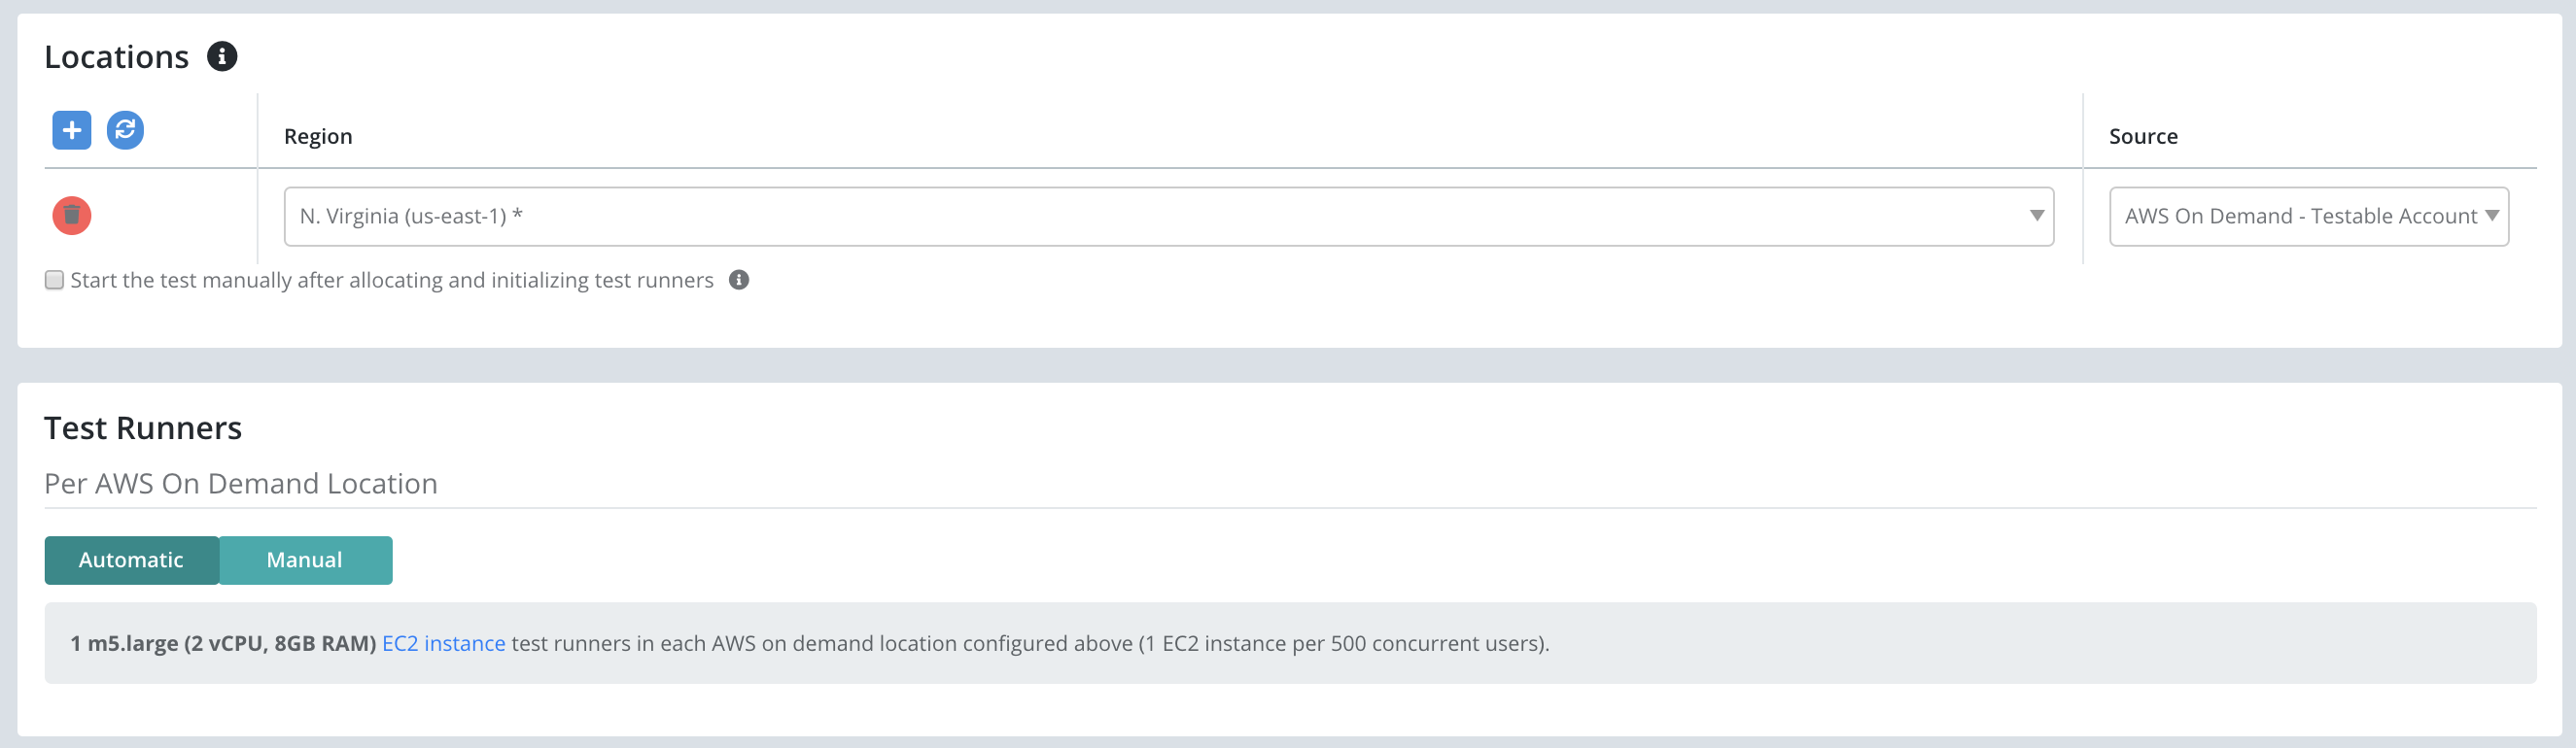Add a new location row
The image size is (2576, 748).
click(72, 130)
